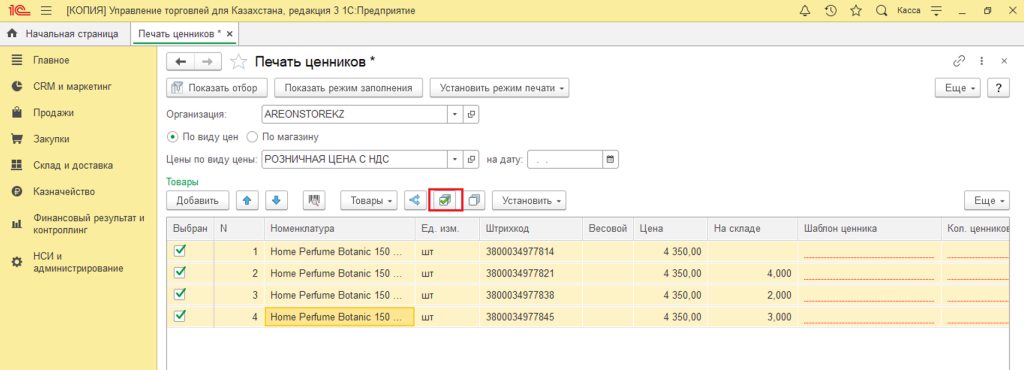Click the Цена column header

670,229
